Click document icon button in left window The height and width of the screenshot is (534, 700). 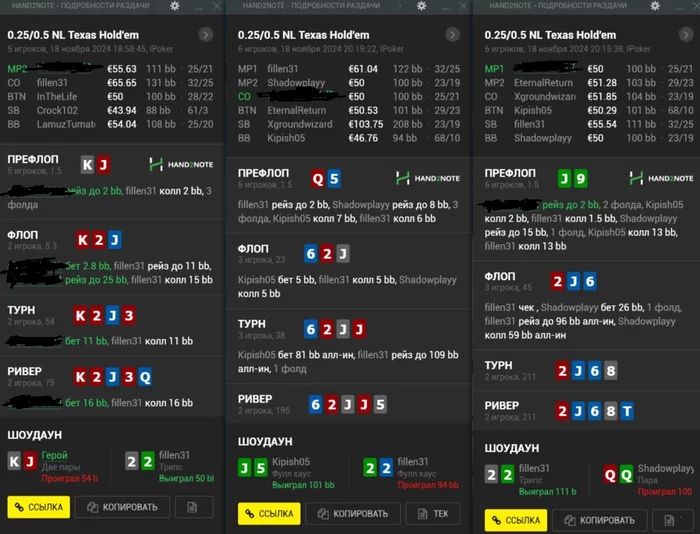194,507
